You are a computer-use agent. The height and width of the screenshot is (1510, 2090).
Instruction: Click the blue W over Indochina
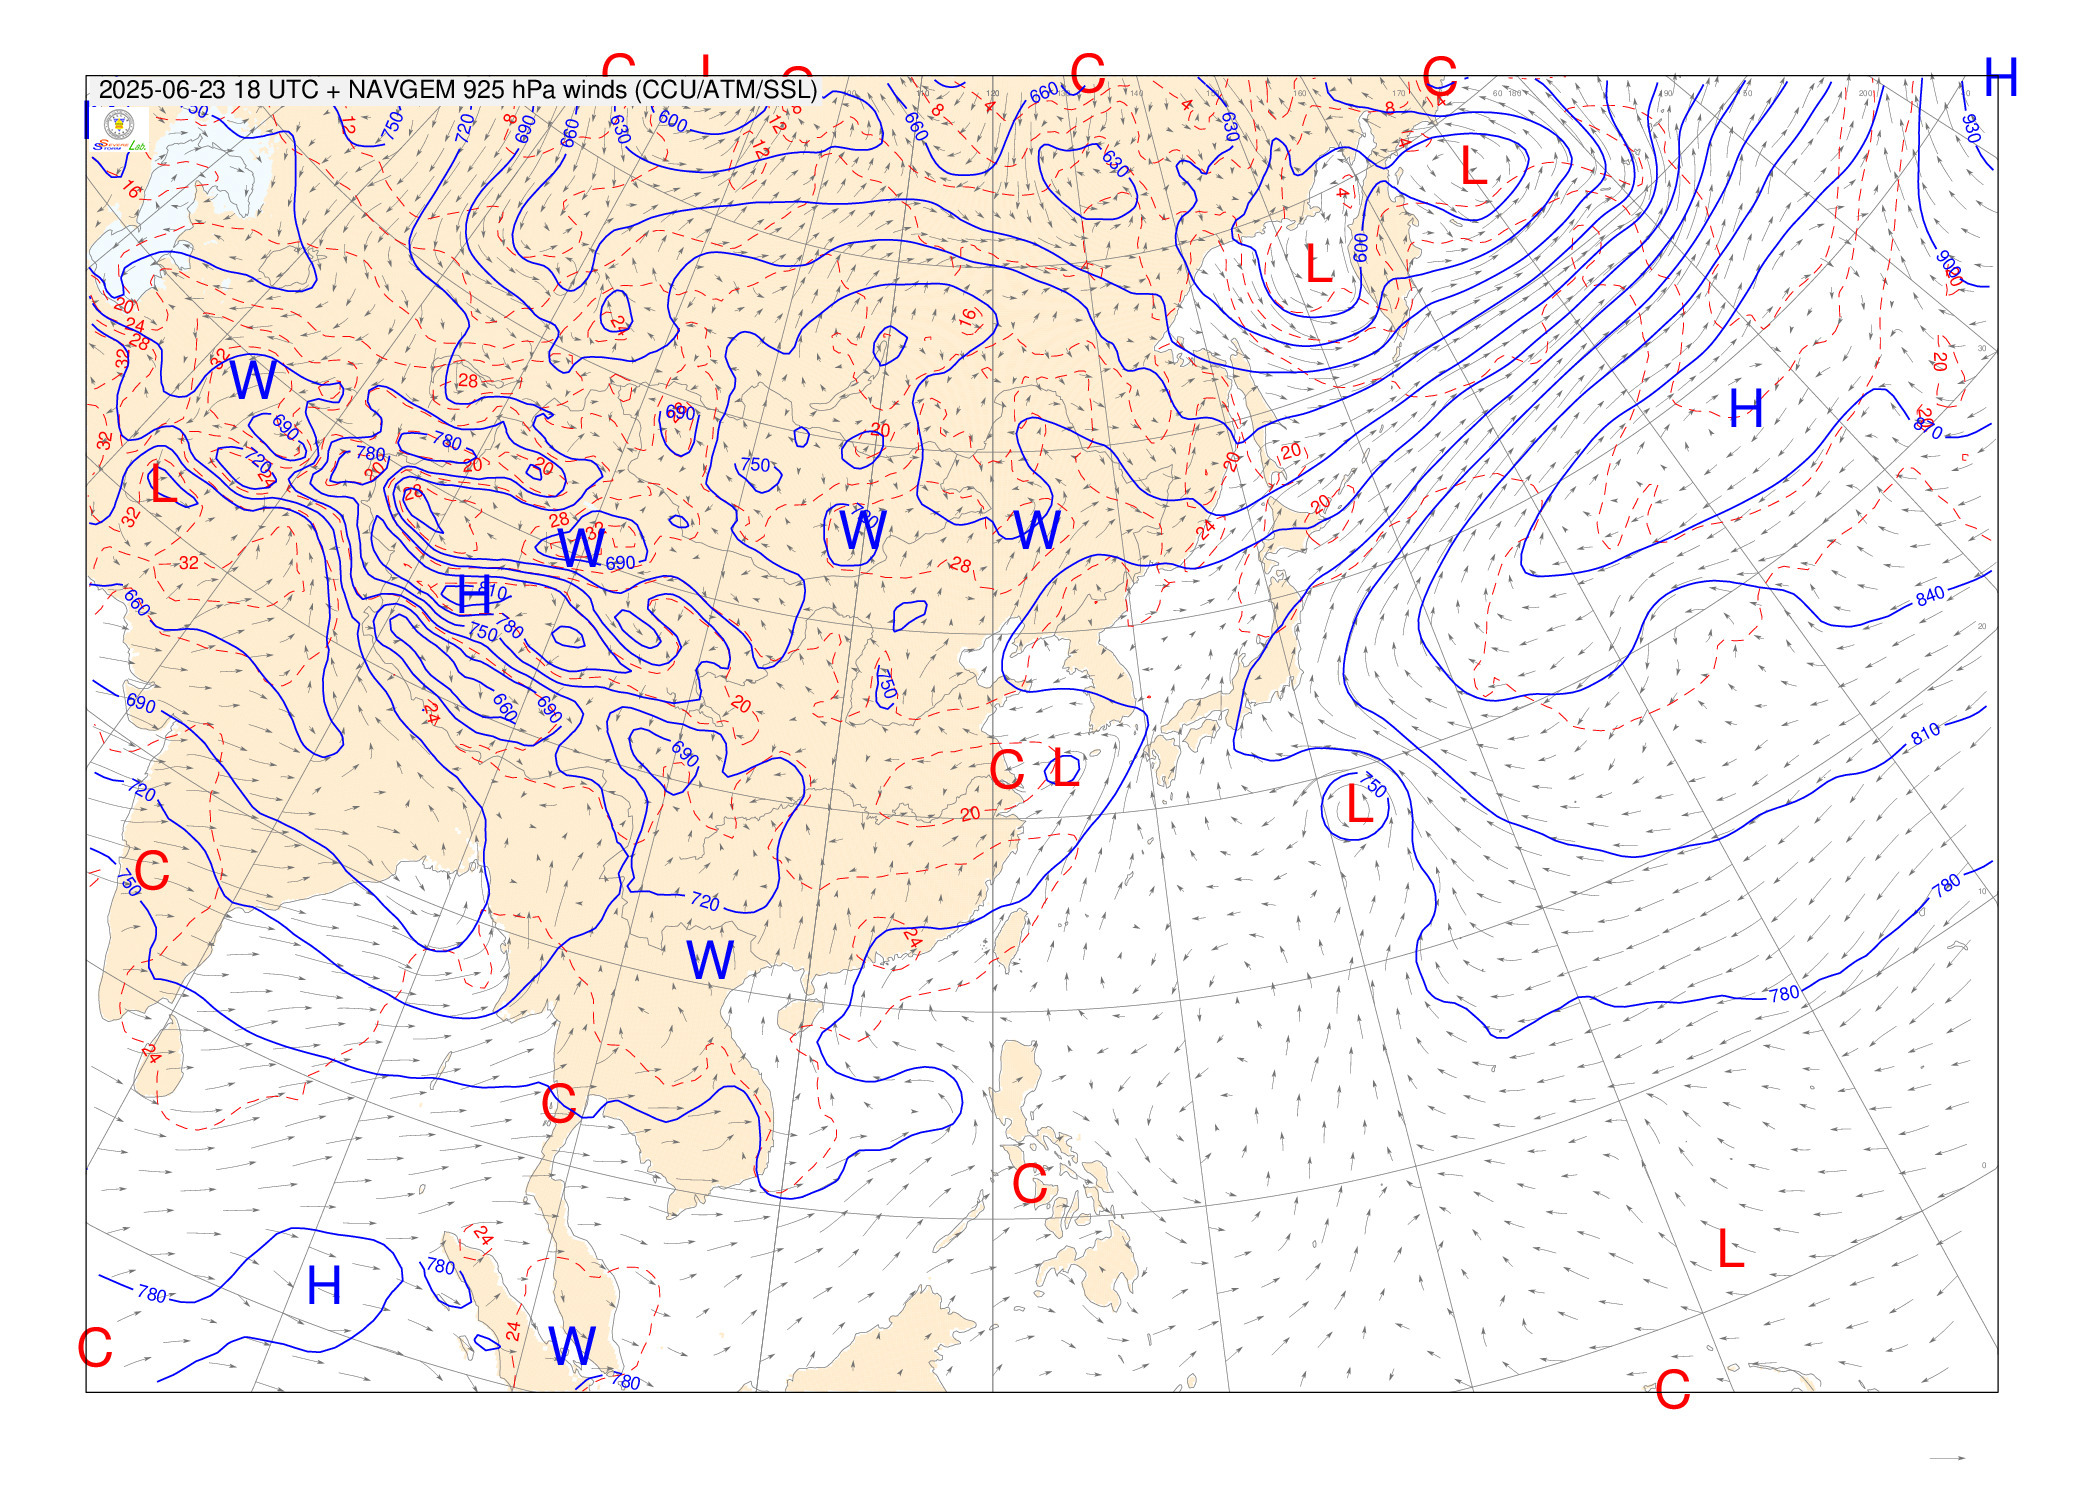coord(710,961)
